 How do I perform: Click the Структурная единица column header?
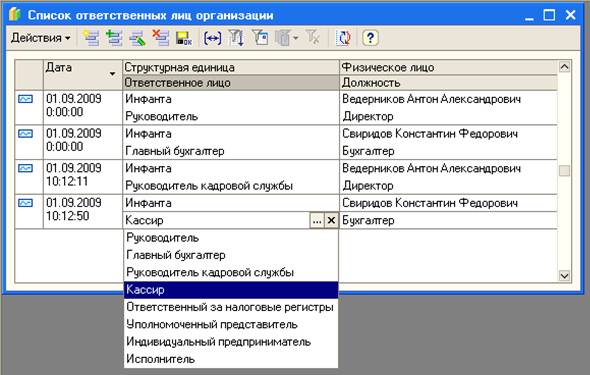[231, 67]
